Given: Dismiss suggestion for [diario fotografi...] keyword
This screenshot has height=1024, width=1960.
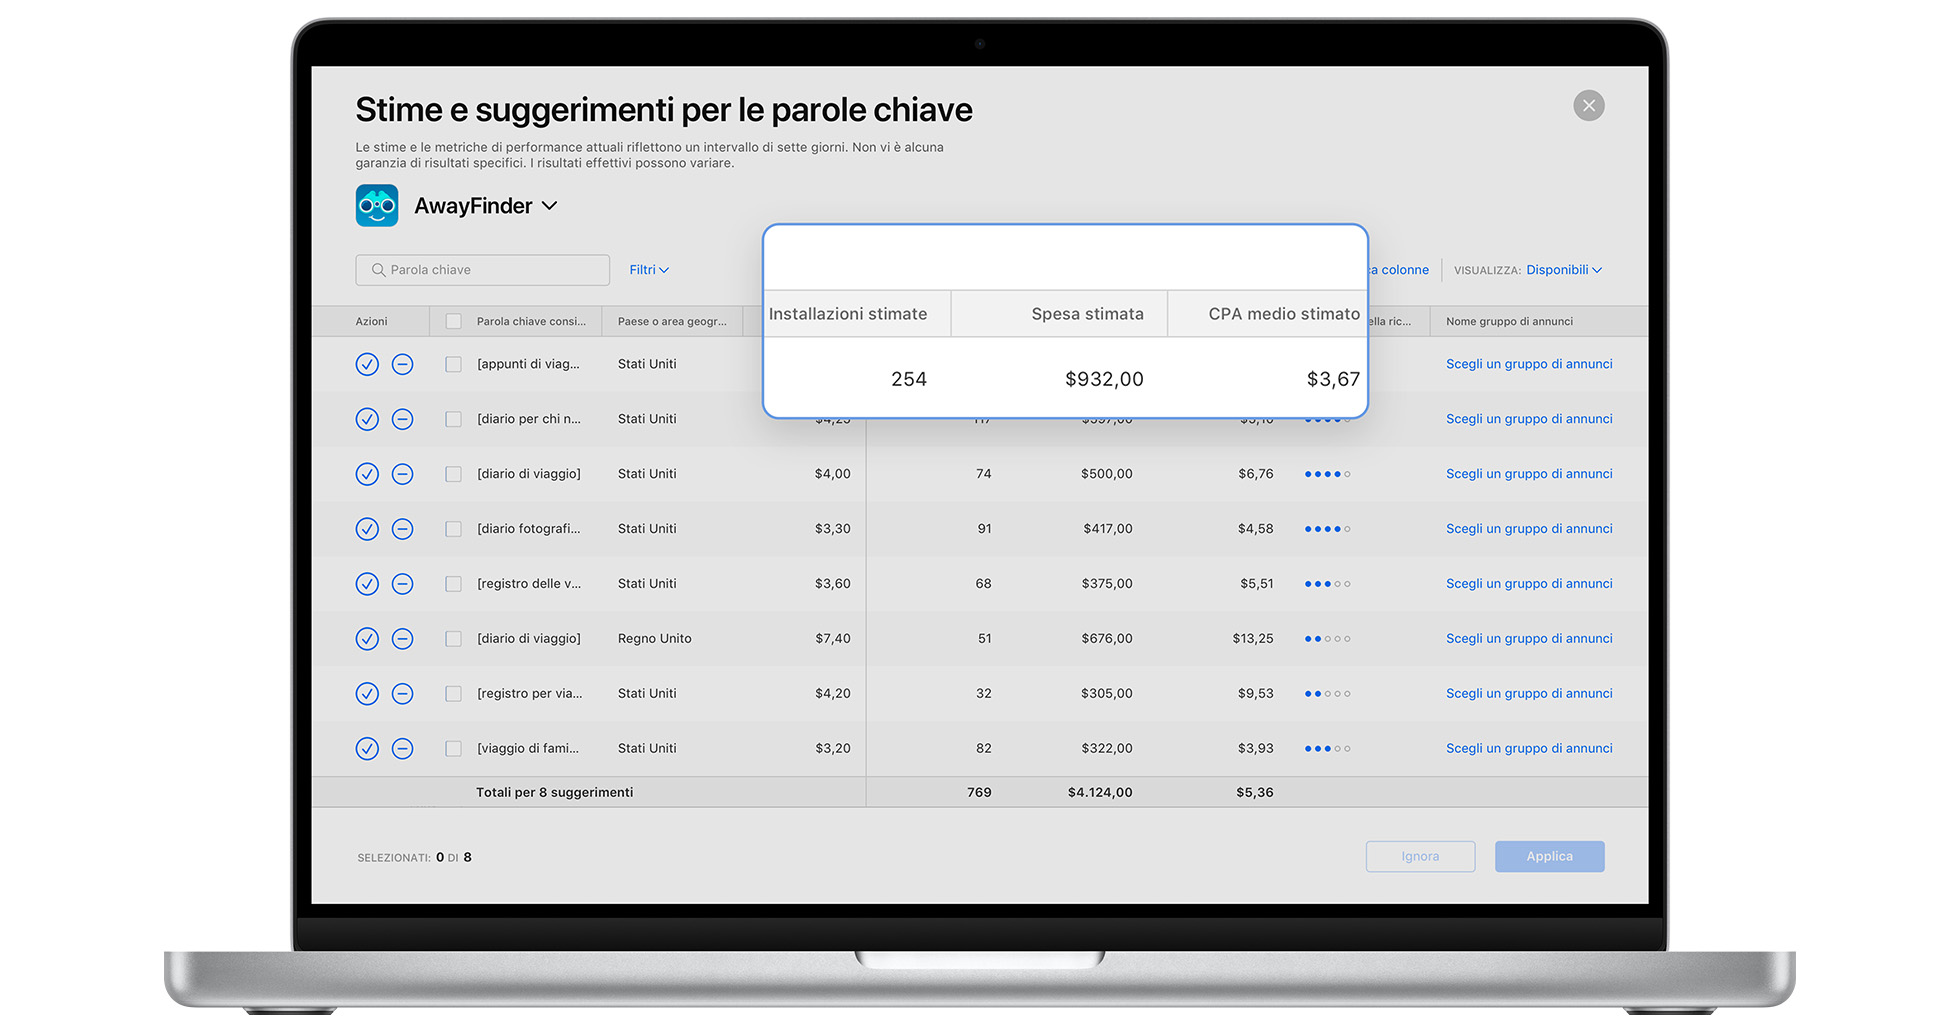Looking at the screenshot, I should click(x=402, y=529).
